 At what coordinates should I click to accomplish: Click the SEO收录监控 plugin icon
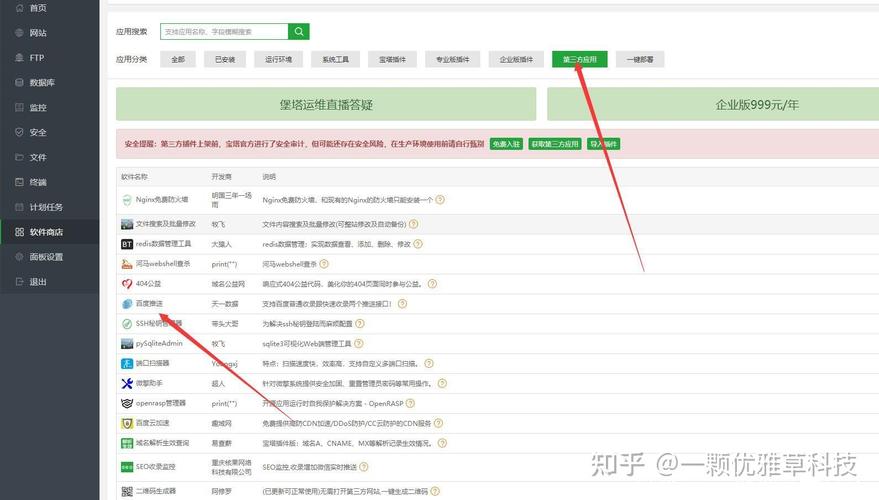point(127,467)
